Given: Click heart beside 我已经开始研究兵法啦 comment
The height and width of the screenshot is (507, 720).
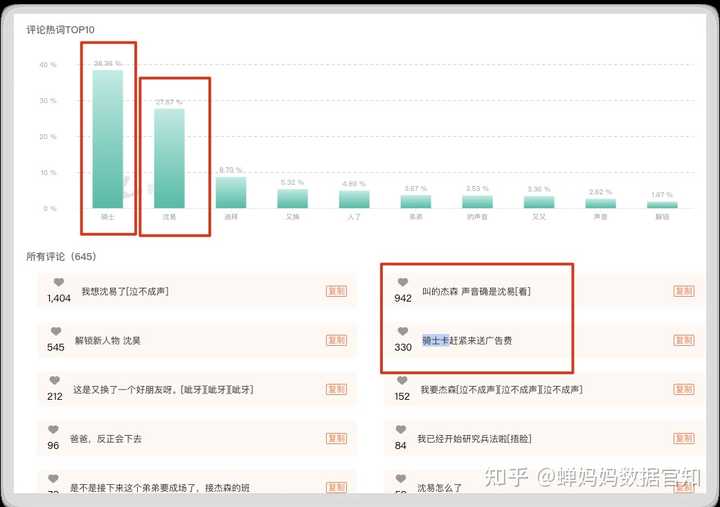Looking at the screenshot, I should click(401, 429).
